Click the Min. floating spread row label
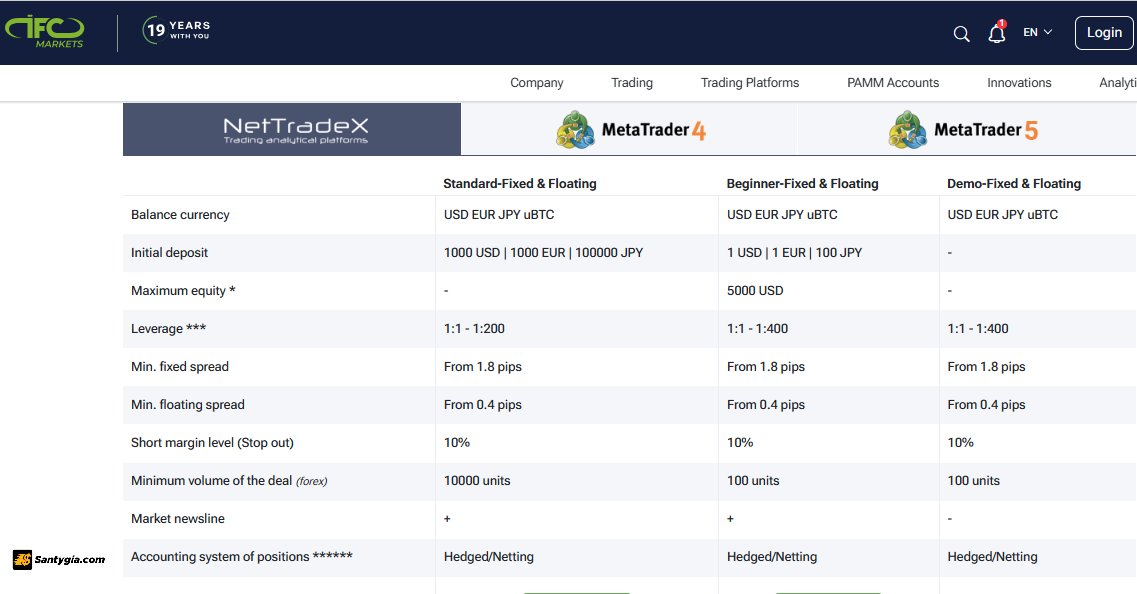The width and height of the screenshot is (1137, 594). tap(188, 405)
